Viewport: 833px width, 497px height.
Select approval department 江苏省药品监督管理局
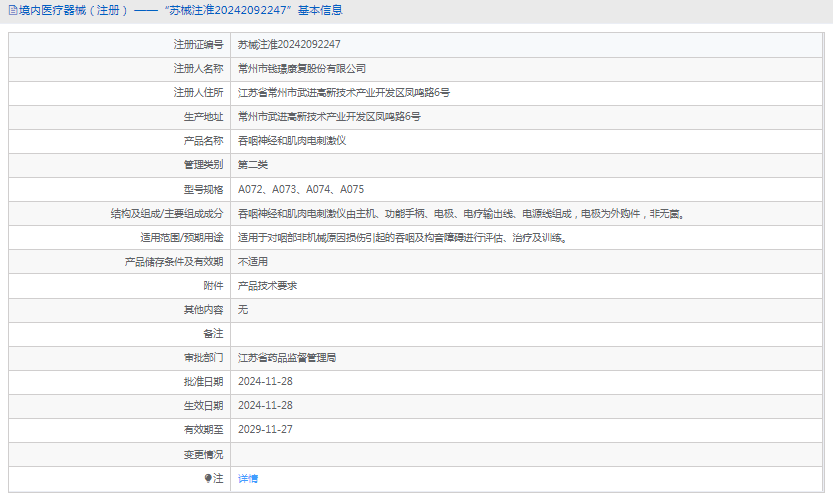click(x=287, y=357)
